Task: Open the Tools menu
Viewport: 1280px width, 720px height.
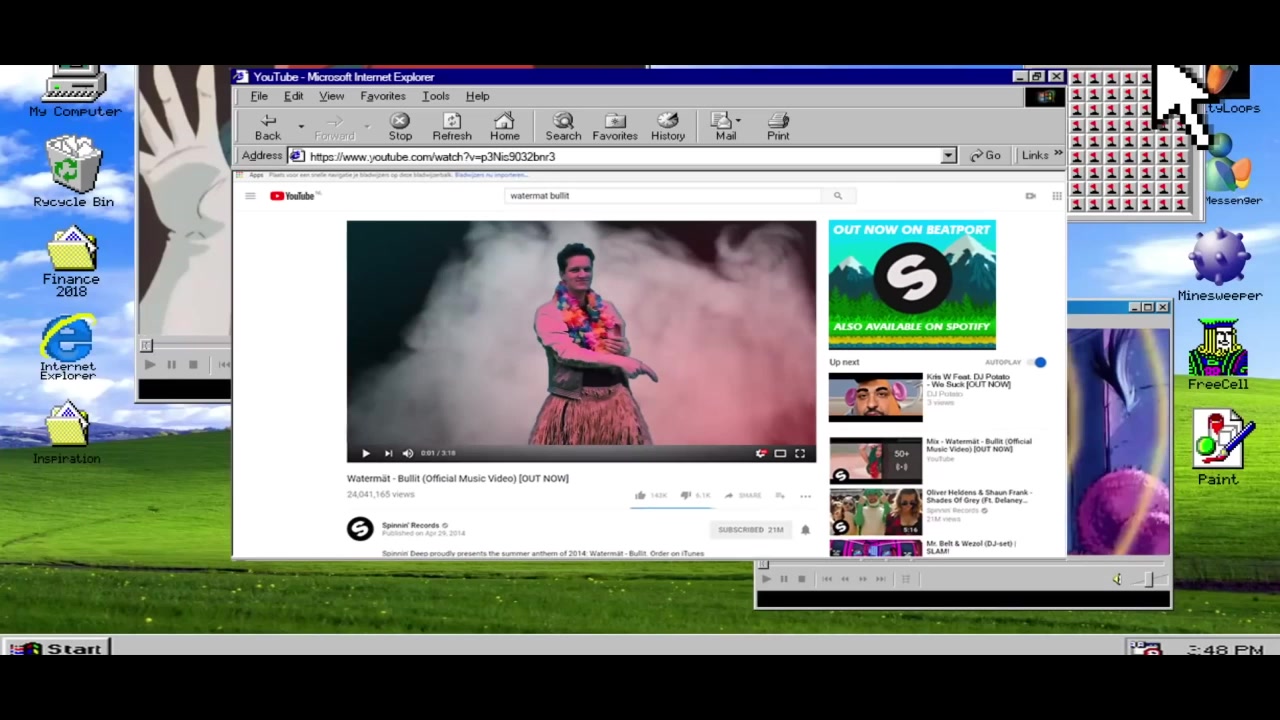Action: click(436, 96)
